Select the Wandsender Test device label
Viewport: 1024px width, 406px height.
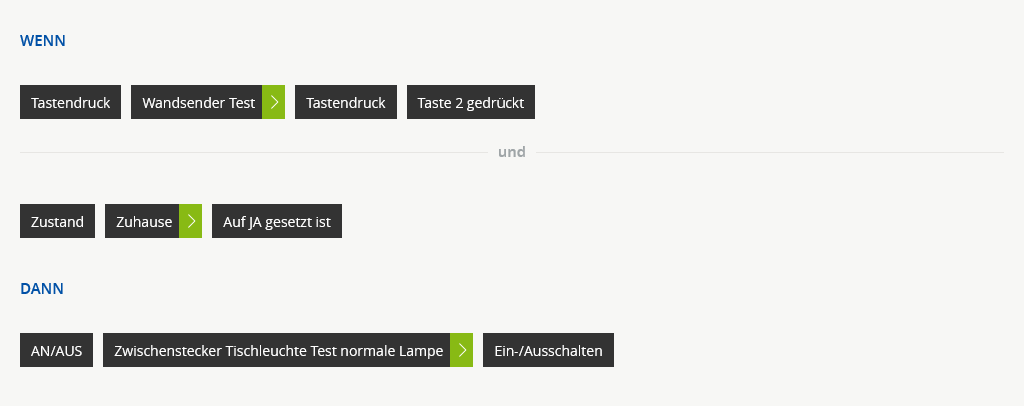[198, 103]
